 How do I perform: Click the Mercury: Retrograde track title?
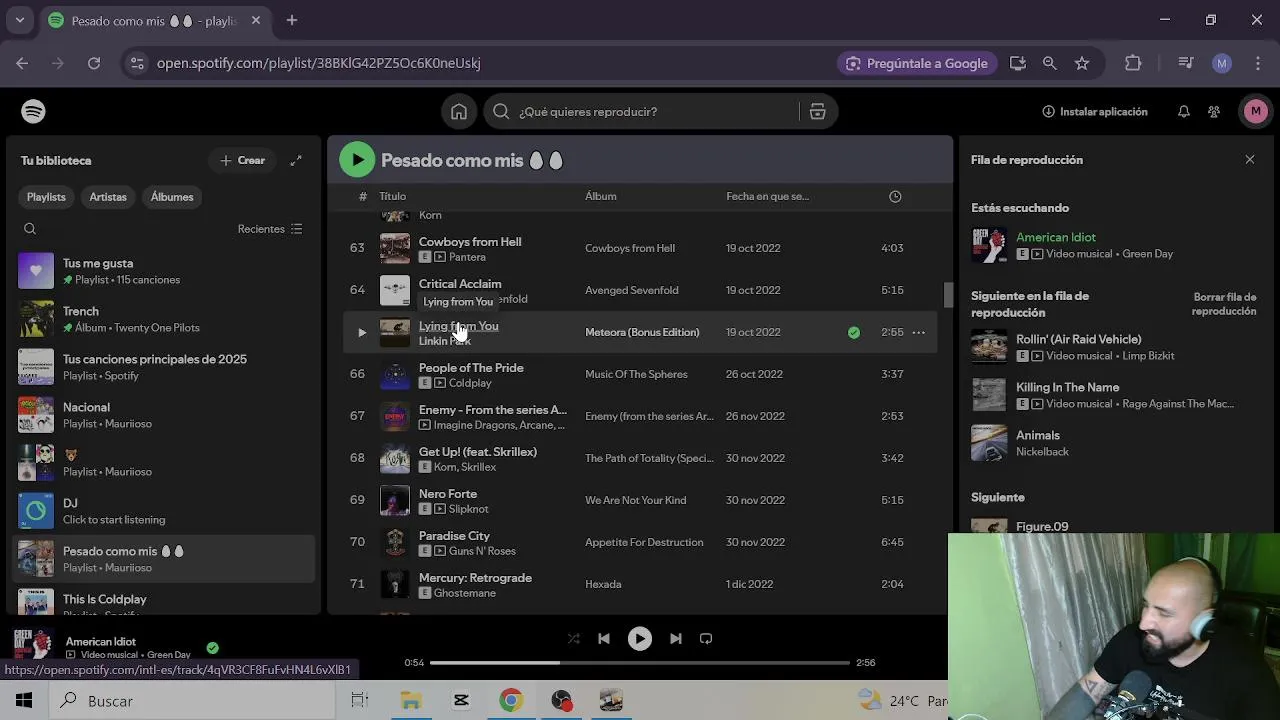point(475,578)
